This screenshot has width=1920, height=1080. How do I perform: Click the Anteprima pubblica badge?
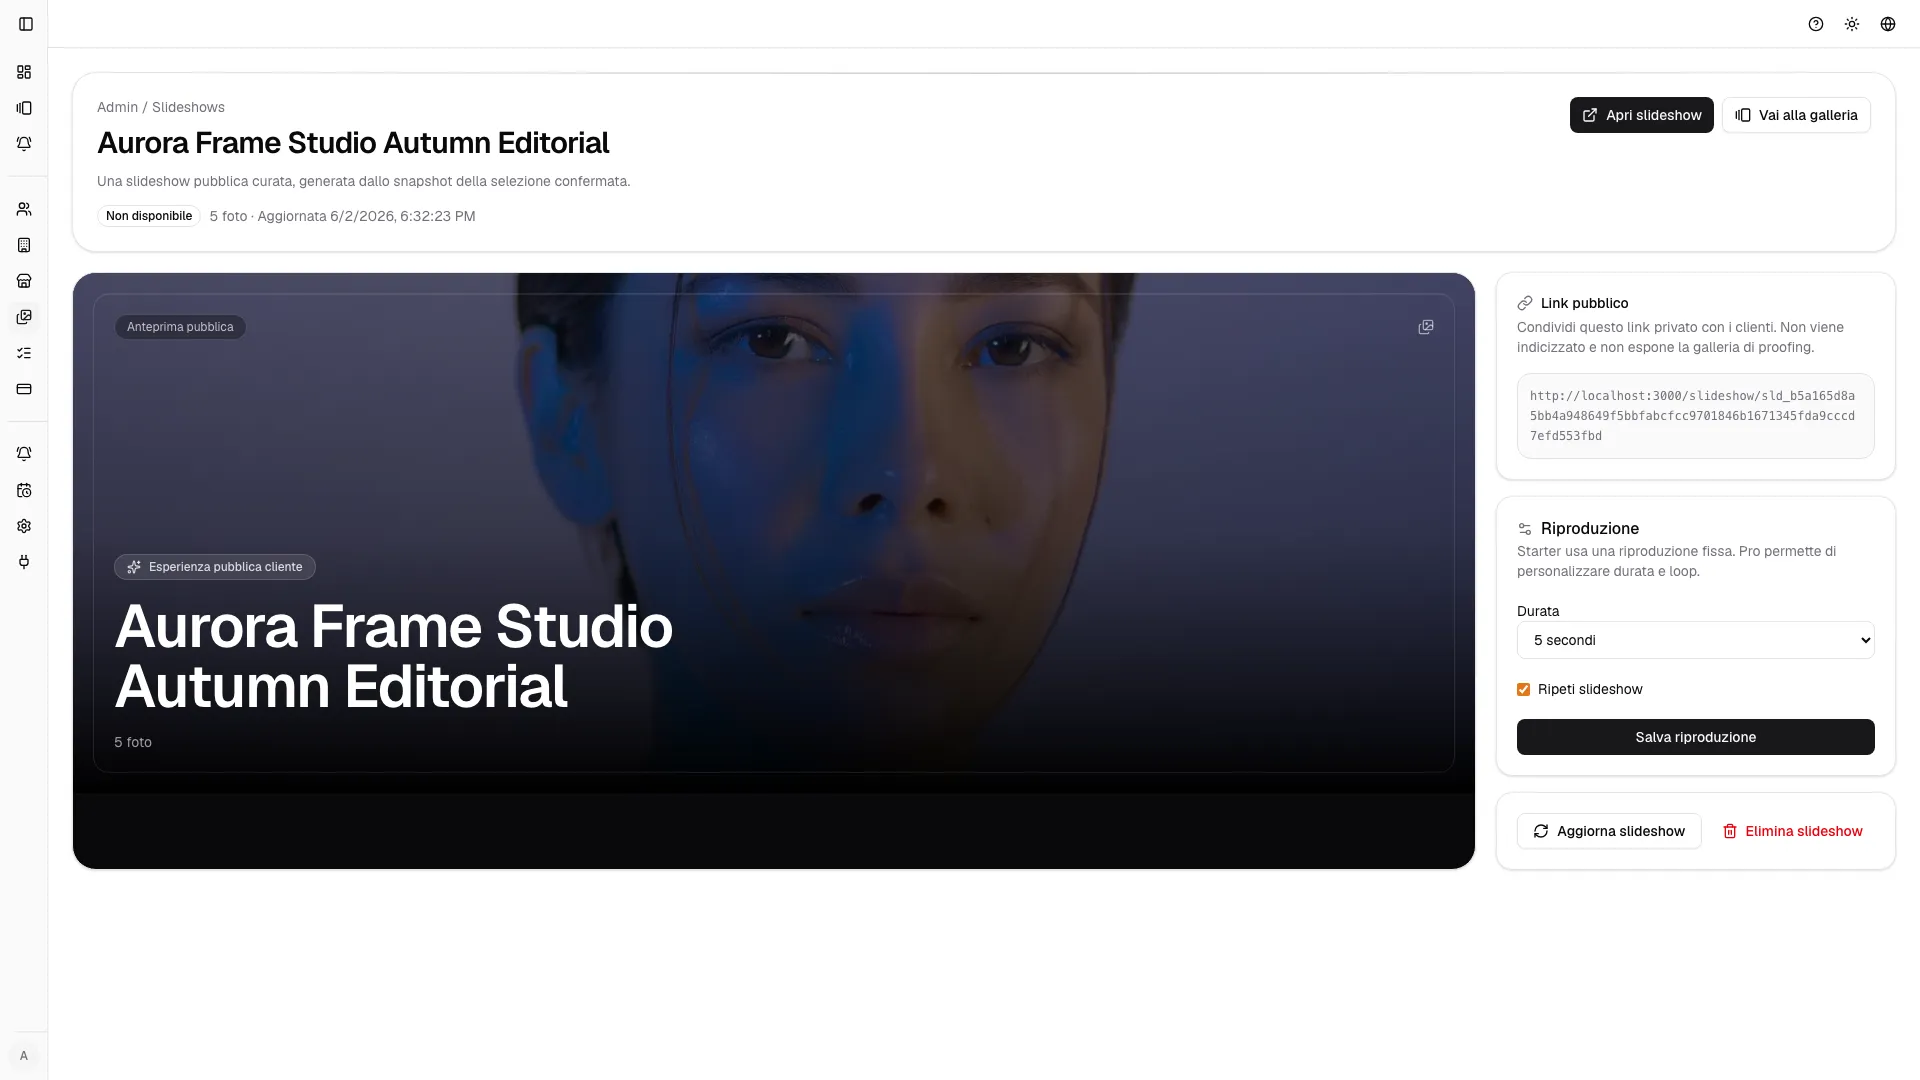click(180, 327)
